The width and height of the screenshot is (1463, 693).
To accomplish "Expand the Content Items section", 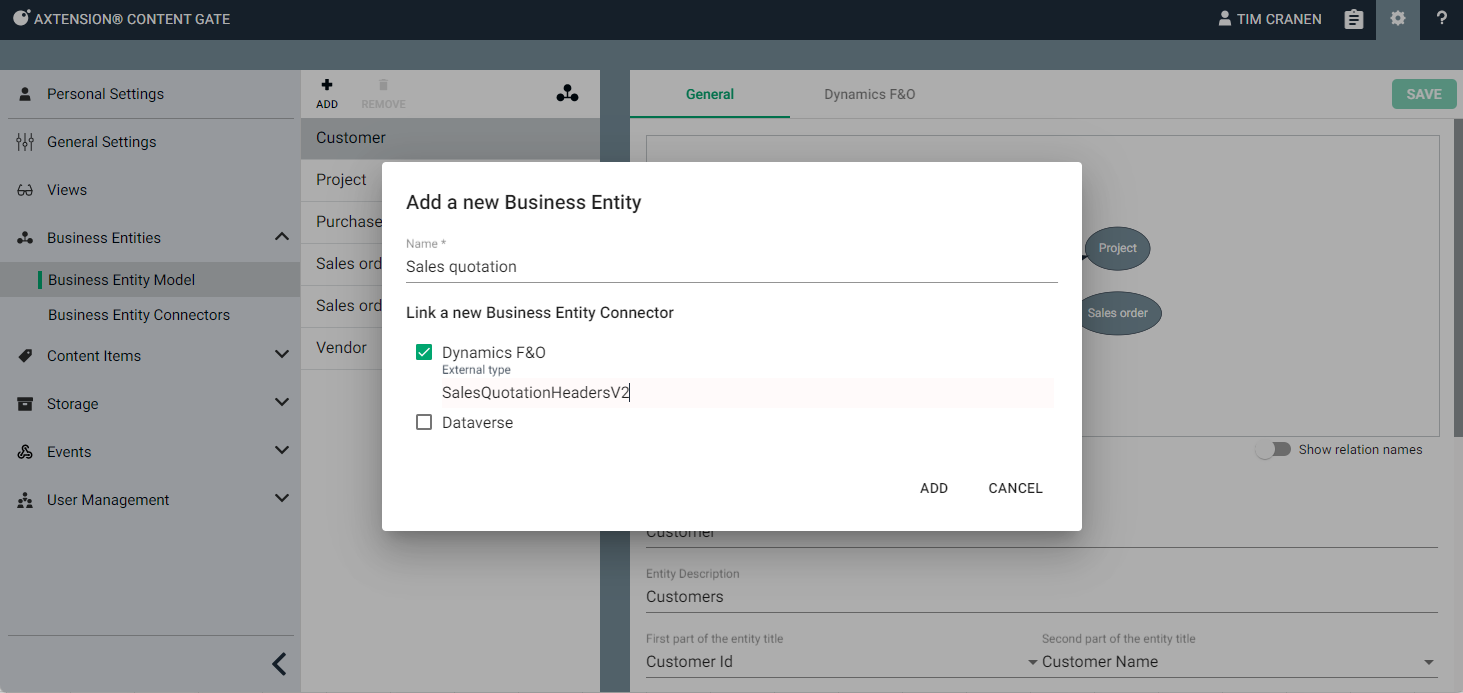I will pos(281,355).
